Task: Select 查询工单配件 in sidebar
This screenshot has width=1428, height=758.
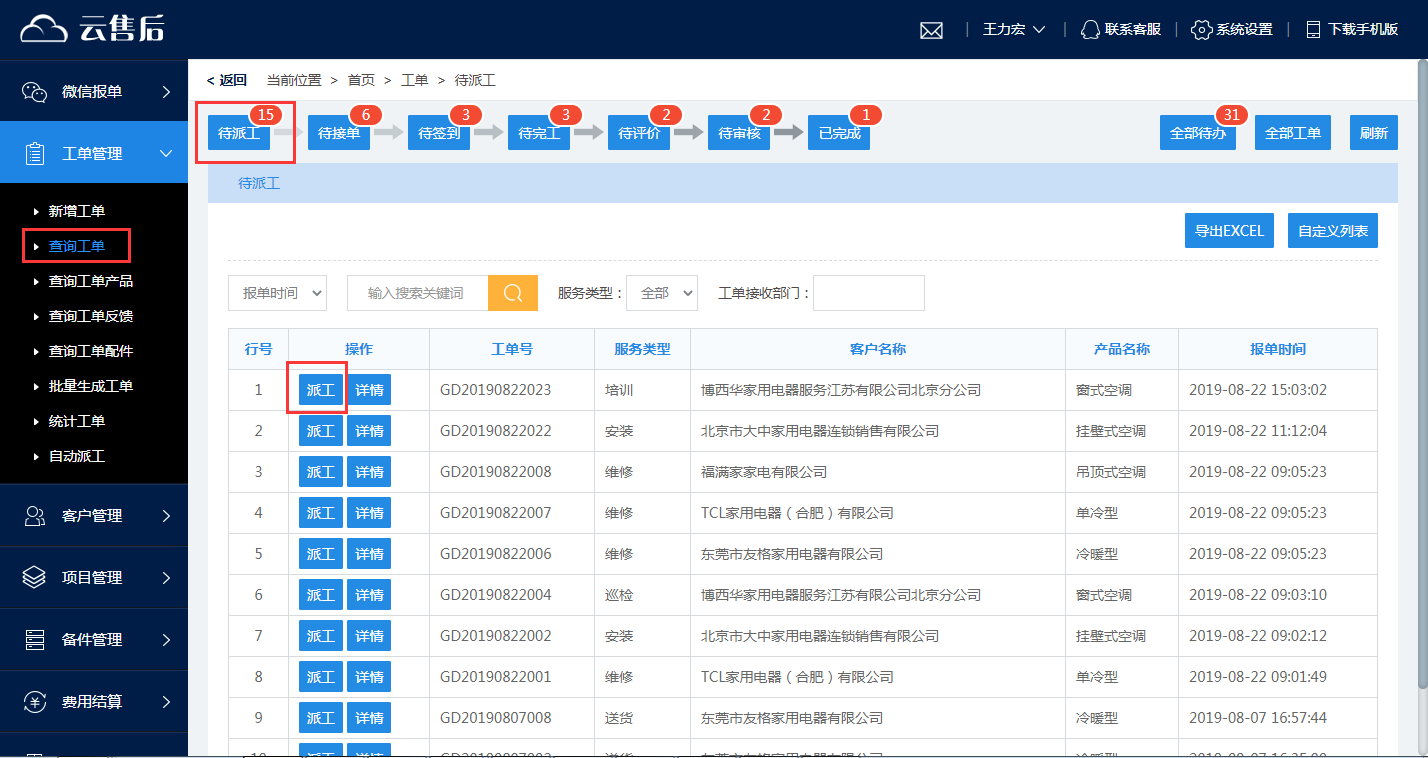Action: 91,351
